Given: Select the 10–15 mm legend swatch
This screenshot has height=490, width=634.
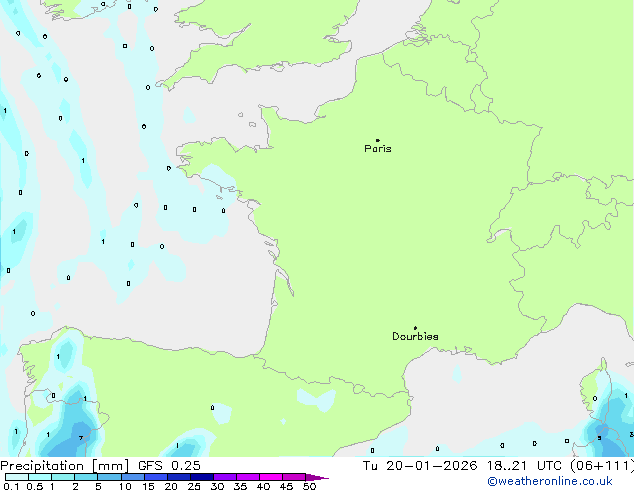Looking at the screenshot, I should (133, 477).
